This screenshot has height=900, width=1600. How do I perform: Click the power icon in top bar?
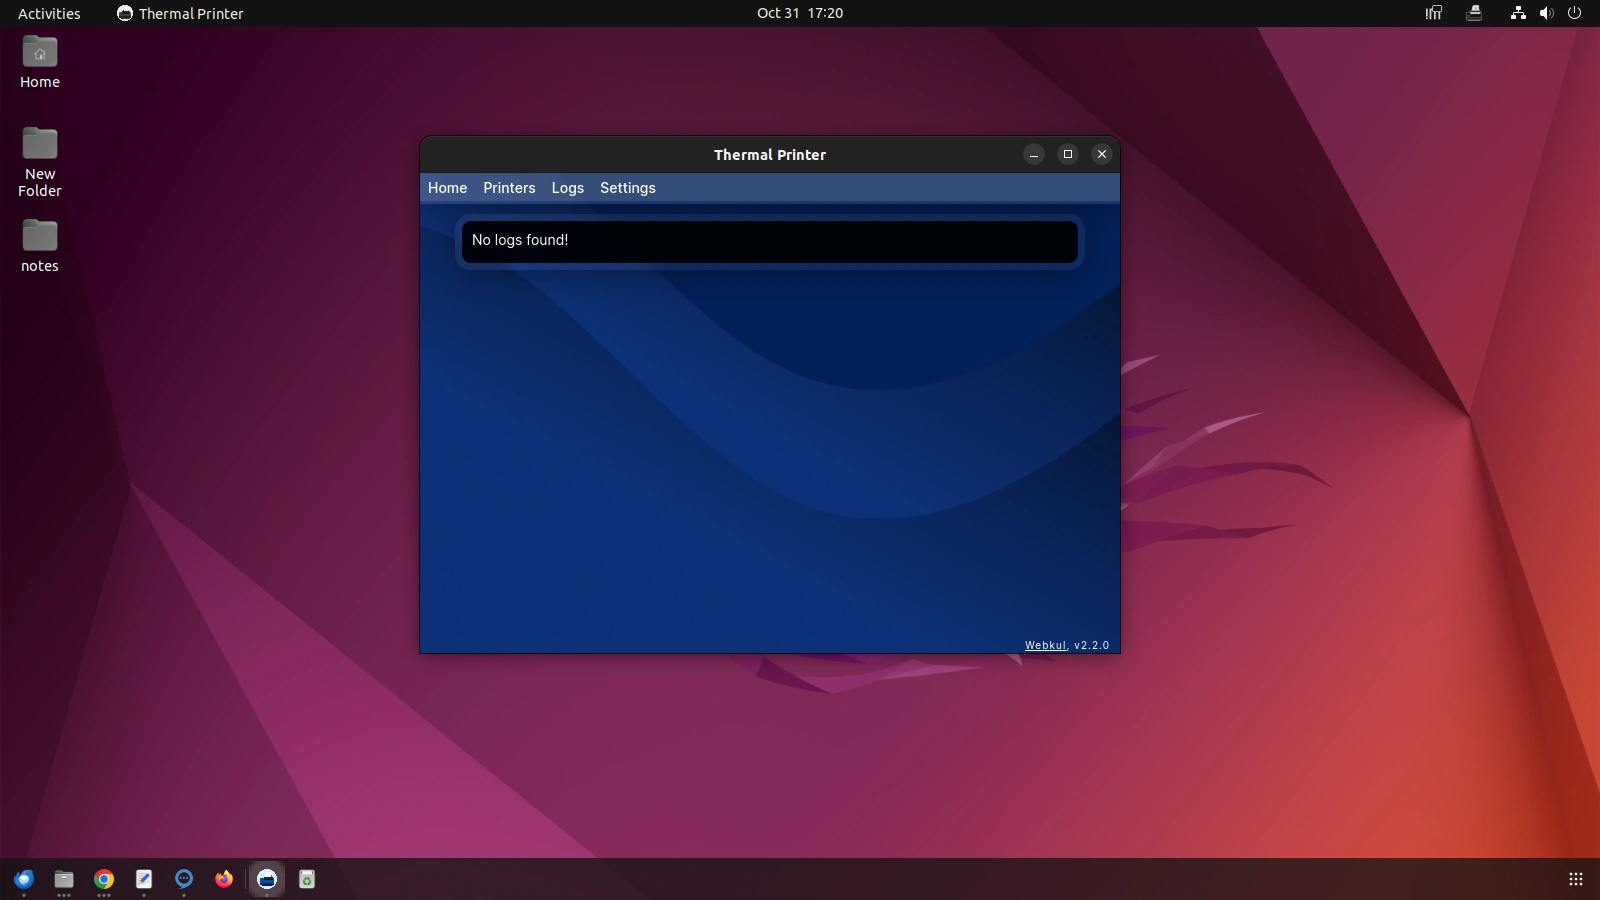pyautogui.click(x=1574, y=13)
